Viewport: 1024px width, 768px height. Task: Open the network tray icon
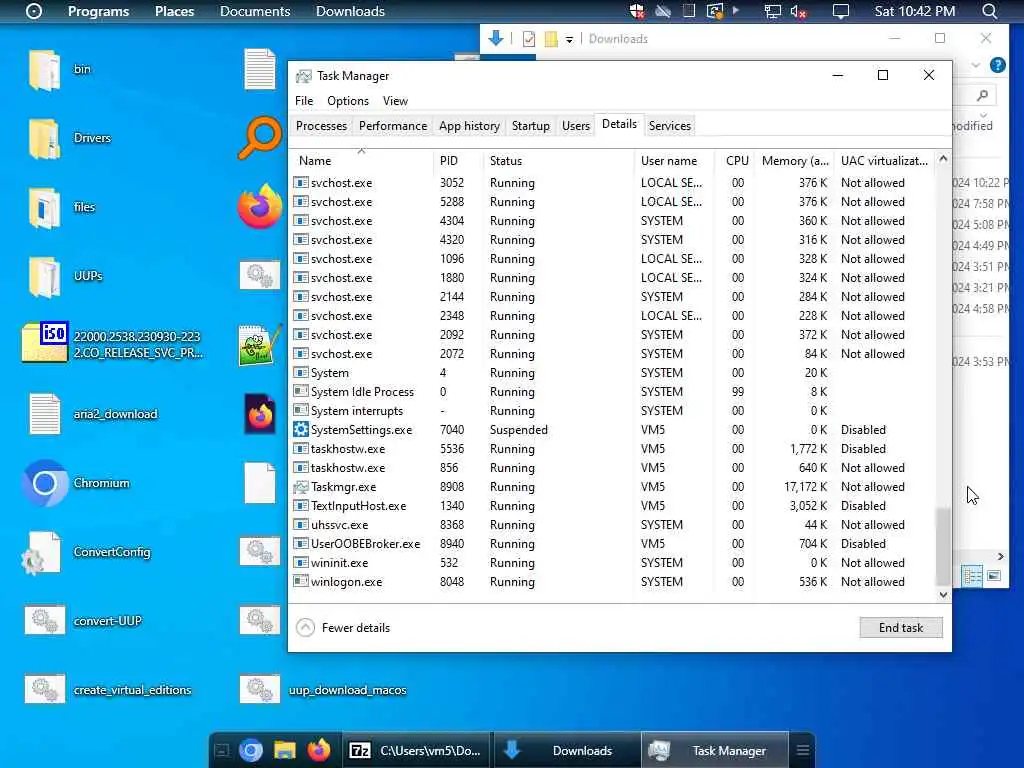tap(773, 11)
